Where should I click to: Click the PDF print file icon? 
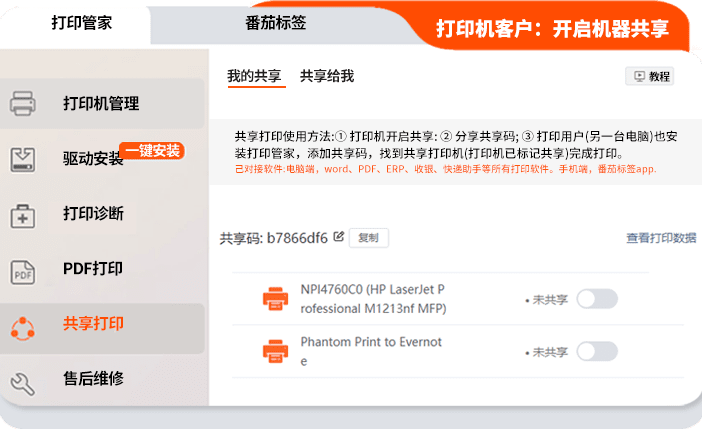click(23, 270)
